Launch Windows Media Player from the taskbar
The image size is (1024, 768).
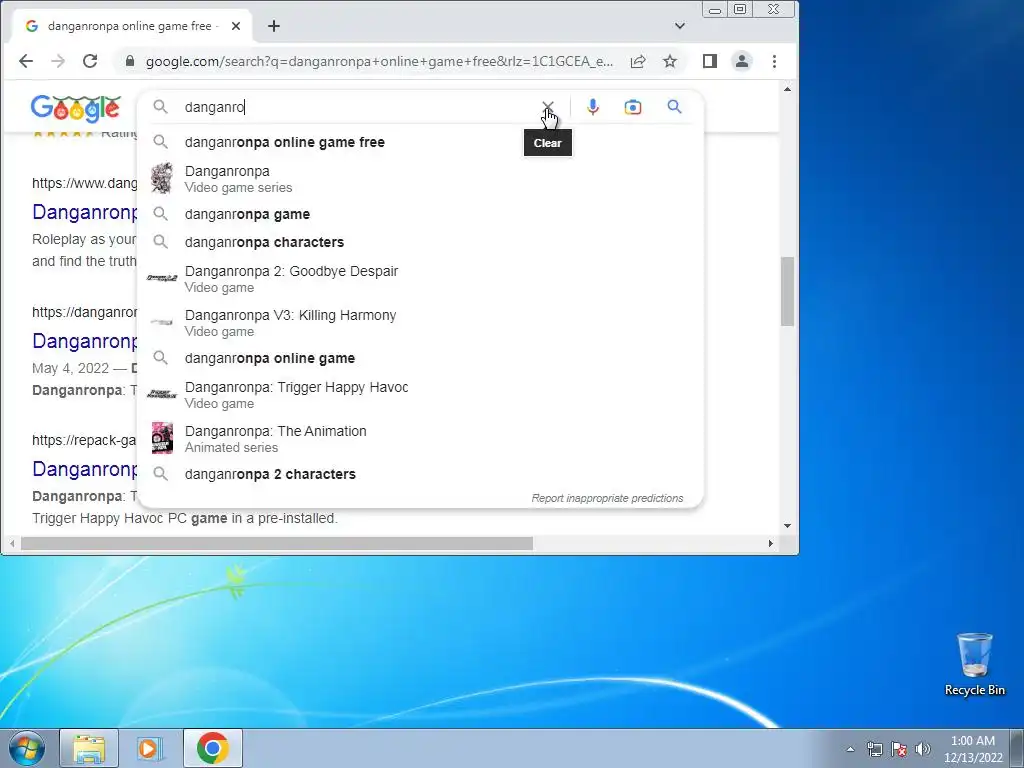click(x=150, y=748)
